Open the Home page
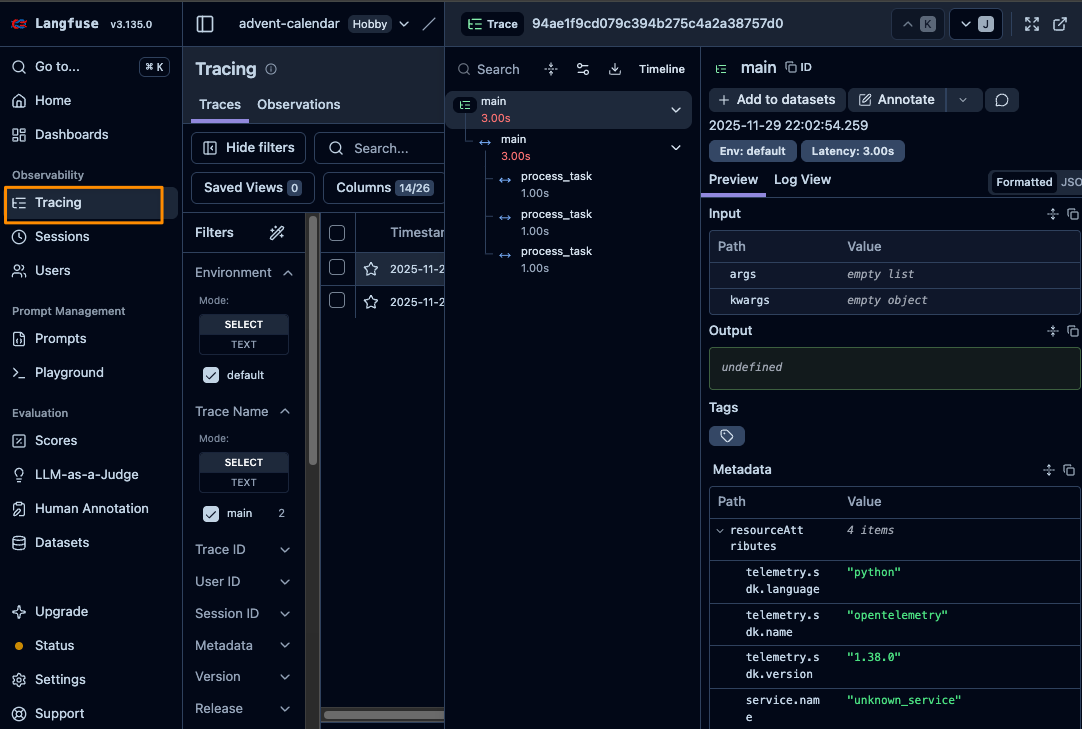 [52, 101]
